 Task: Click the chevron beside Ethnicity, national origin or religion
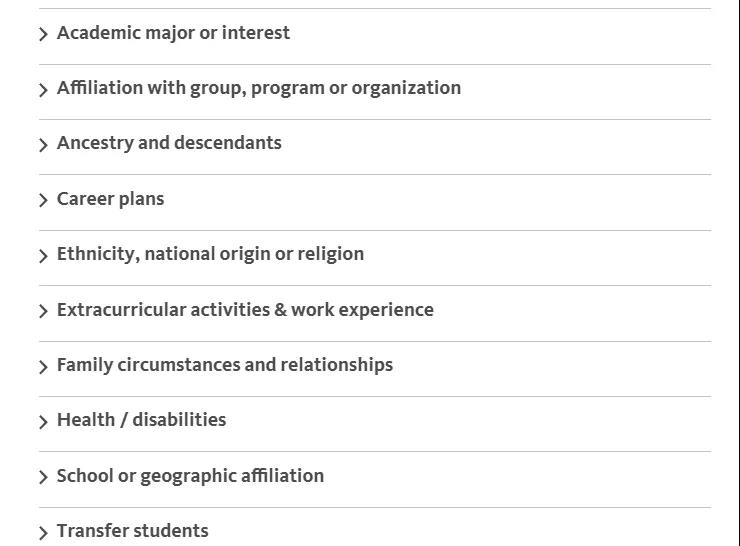point(43,256)
